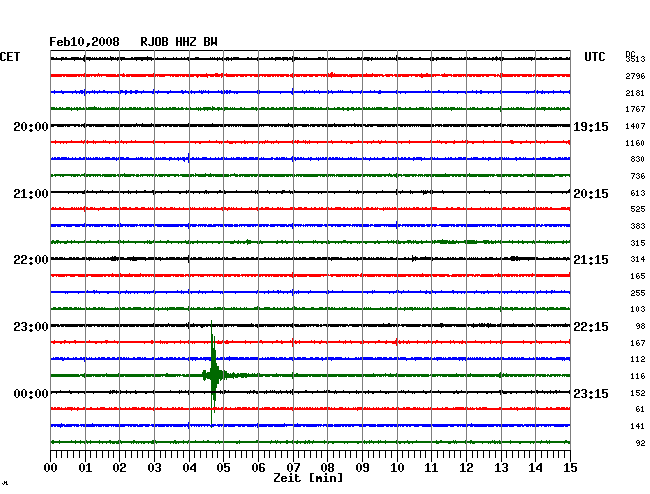Click the amplitude value 1407
The image size is (650, 494).
(635, 126)
